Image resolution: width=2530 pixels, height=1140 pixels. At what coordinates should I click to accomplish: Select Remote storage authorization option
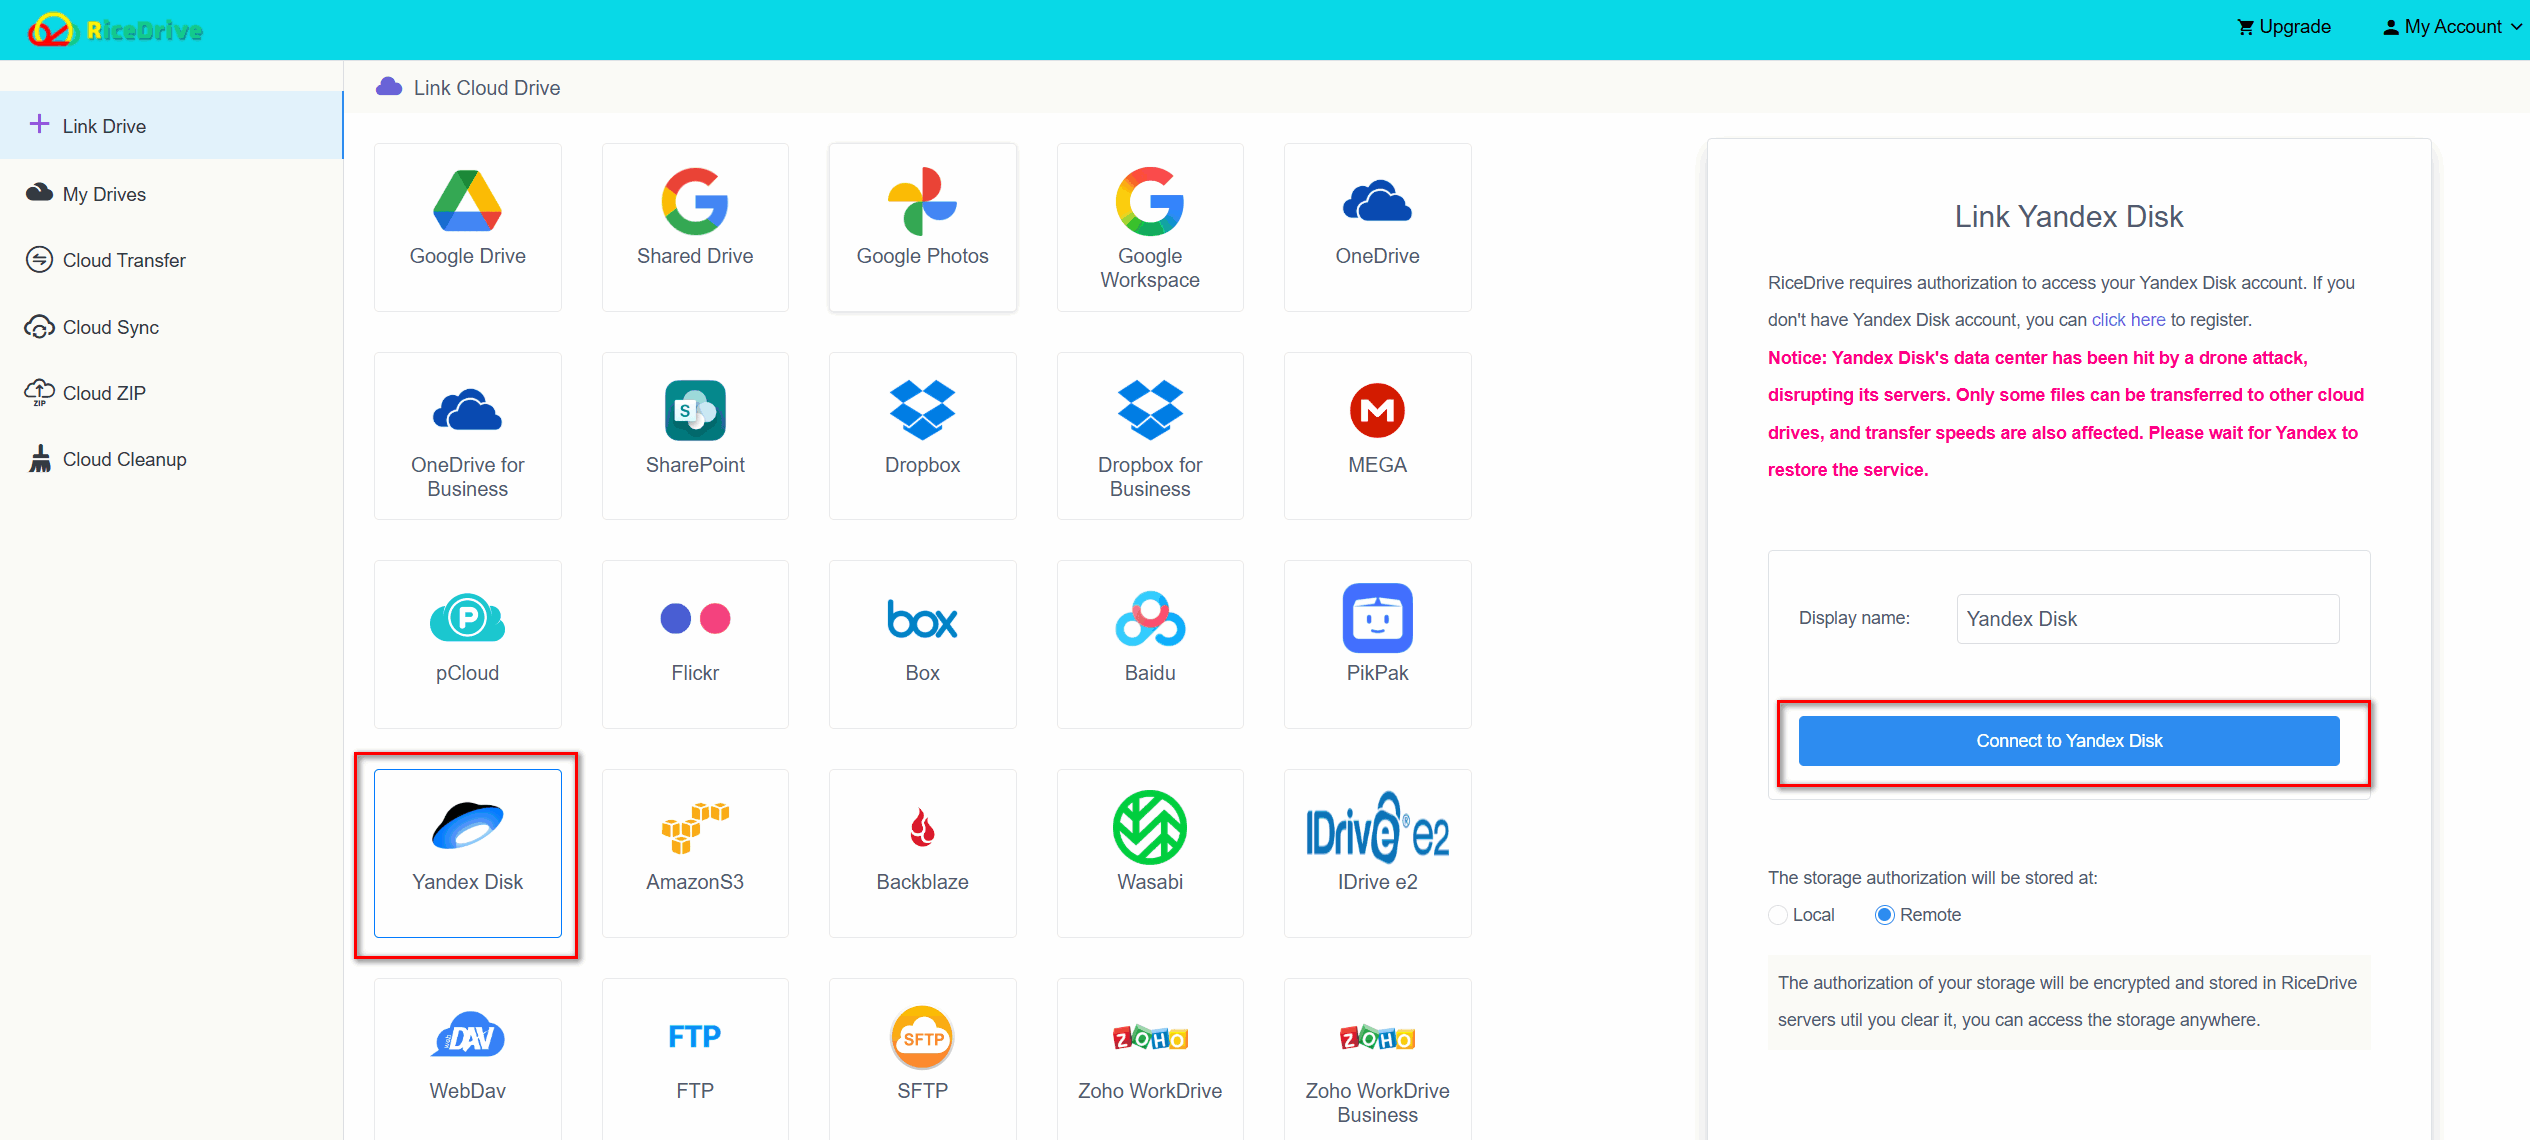click(x=1884, y=915)
